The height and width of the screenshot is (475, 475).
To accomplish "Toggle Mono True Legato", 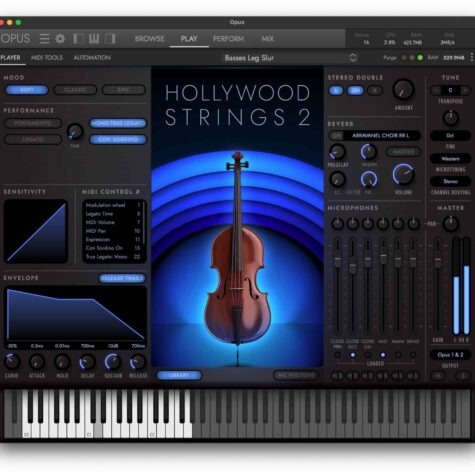I will point(118,123).
